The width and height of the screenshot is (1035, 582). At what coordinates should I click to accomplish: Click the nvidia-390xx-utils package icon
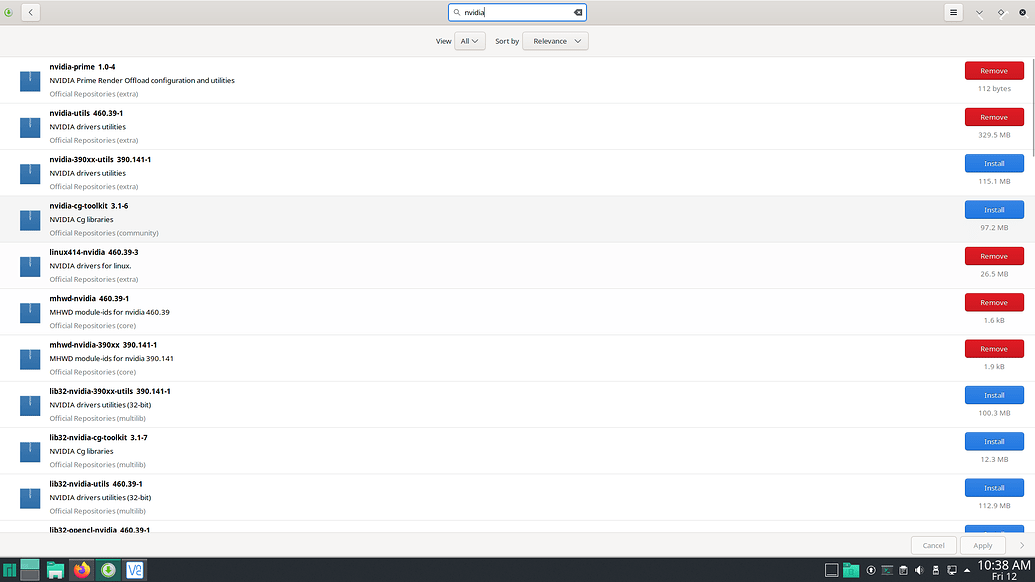30,174
